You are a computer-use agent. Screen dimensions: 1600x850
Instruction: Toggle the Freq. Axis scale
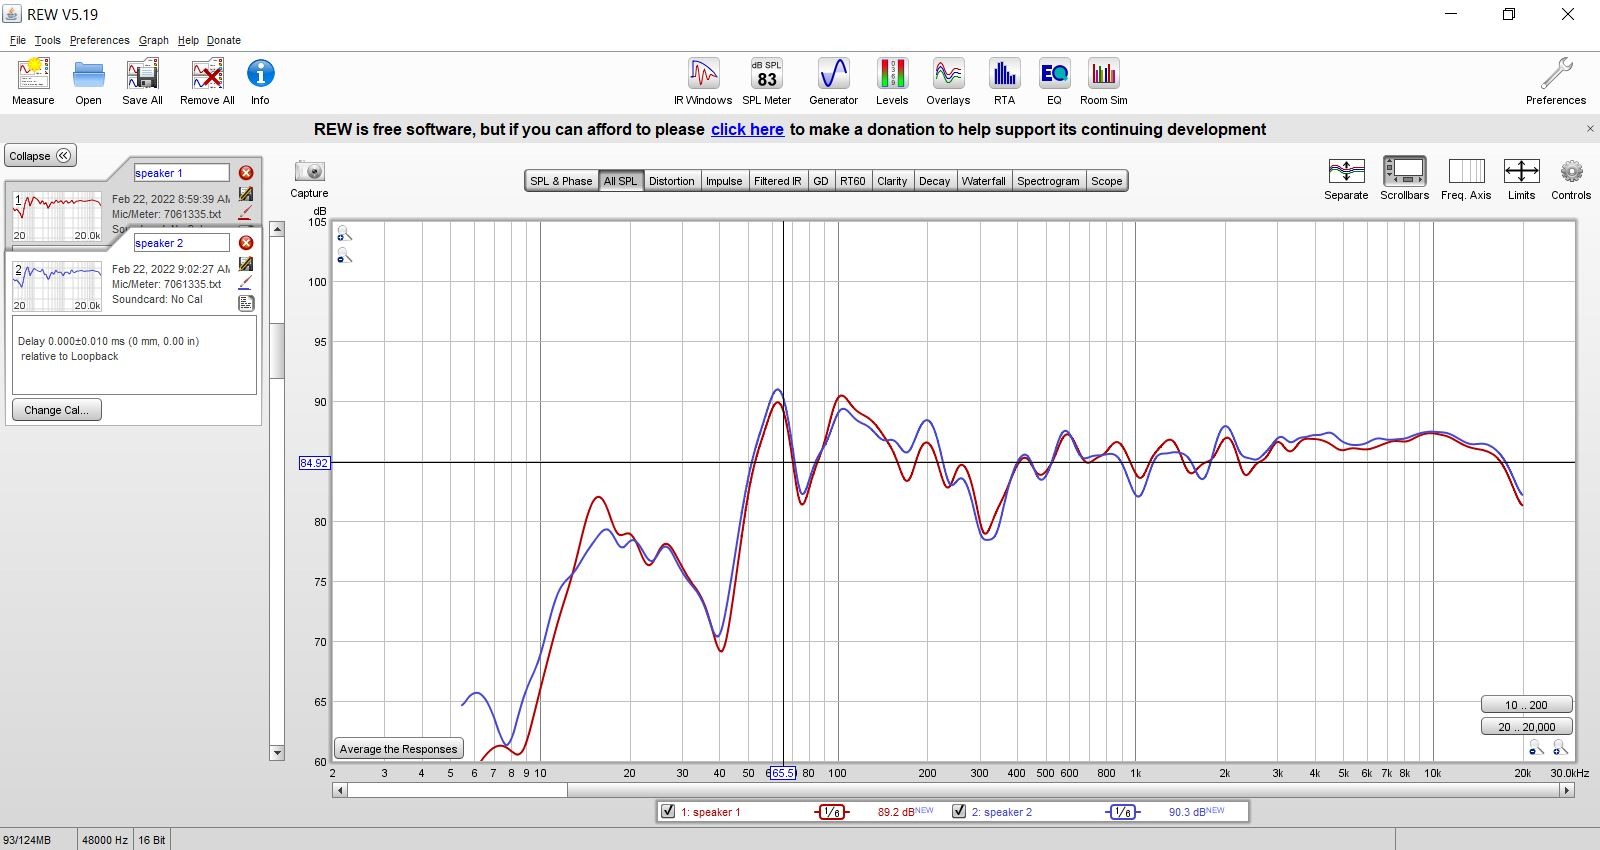point(1466,179)
